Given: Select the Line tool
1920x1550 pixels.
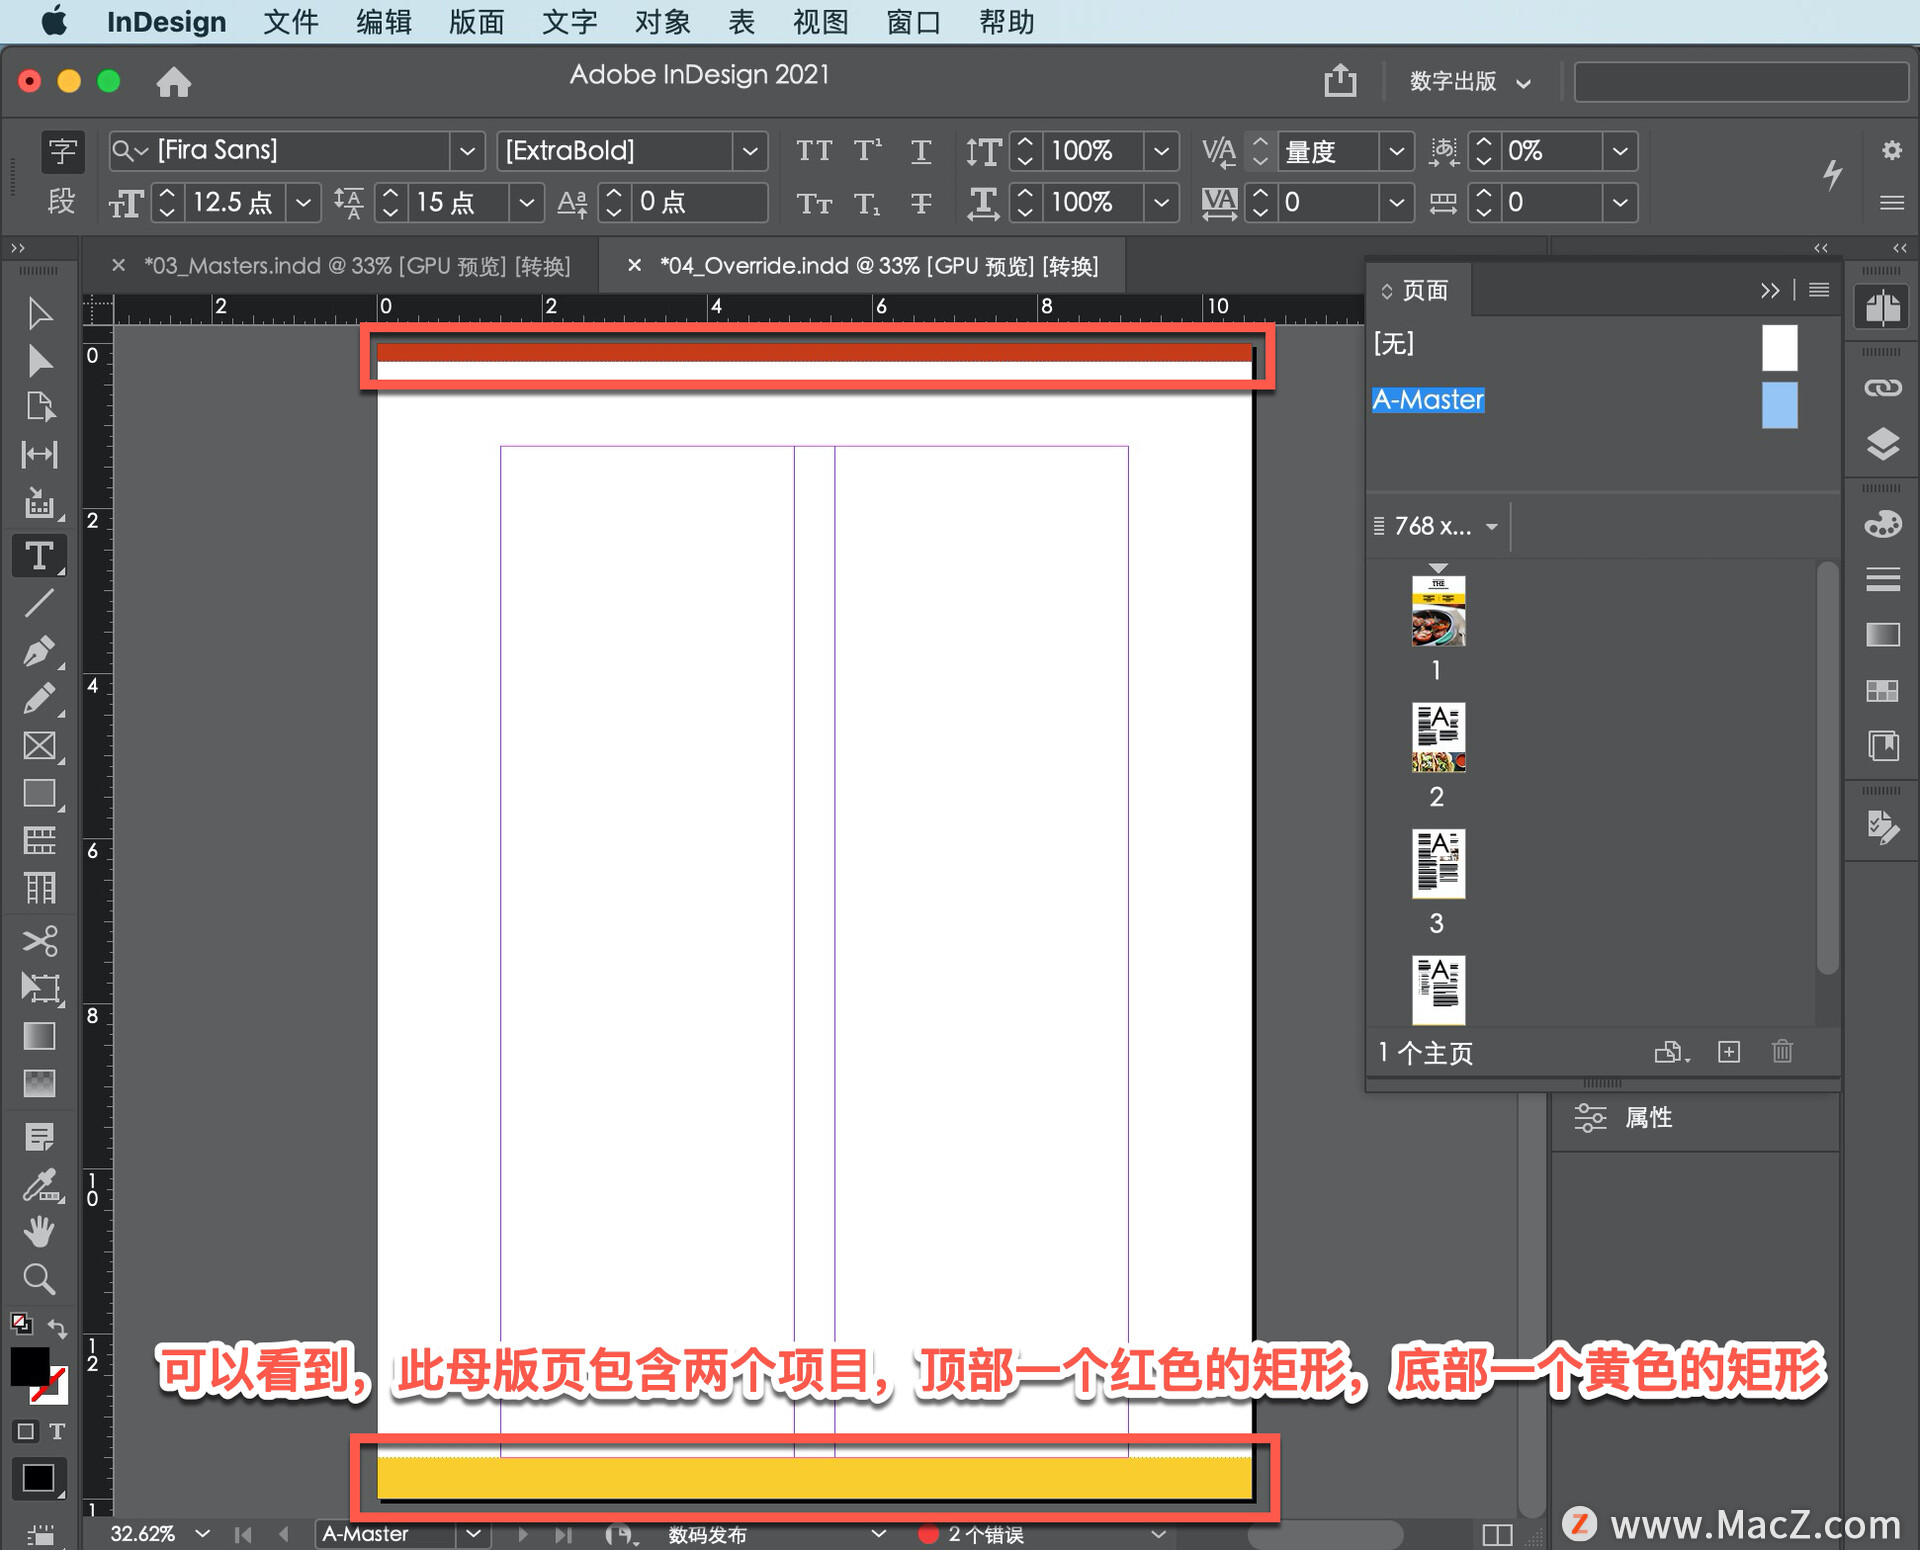Looking at the screenshot, I should click(x=39, y=603).
